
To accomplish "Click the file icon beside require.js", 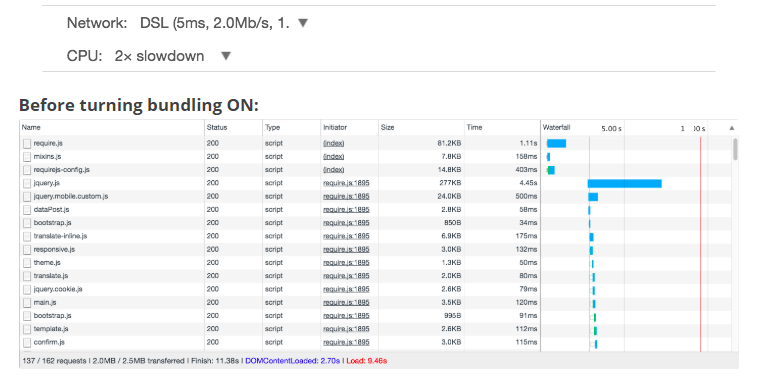I will tap(27, 143).
